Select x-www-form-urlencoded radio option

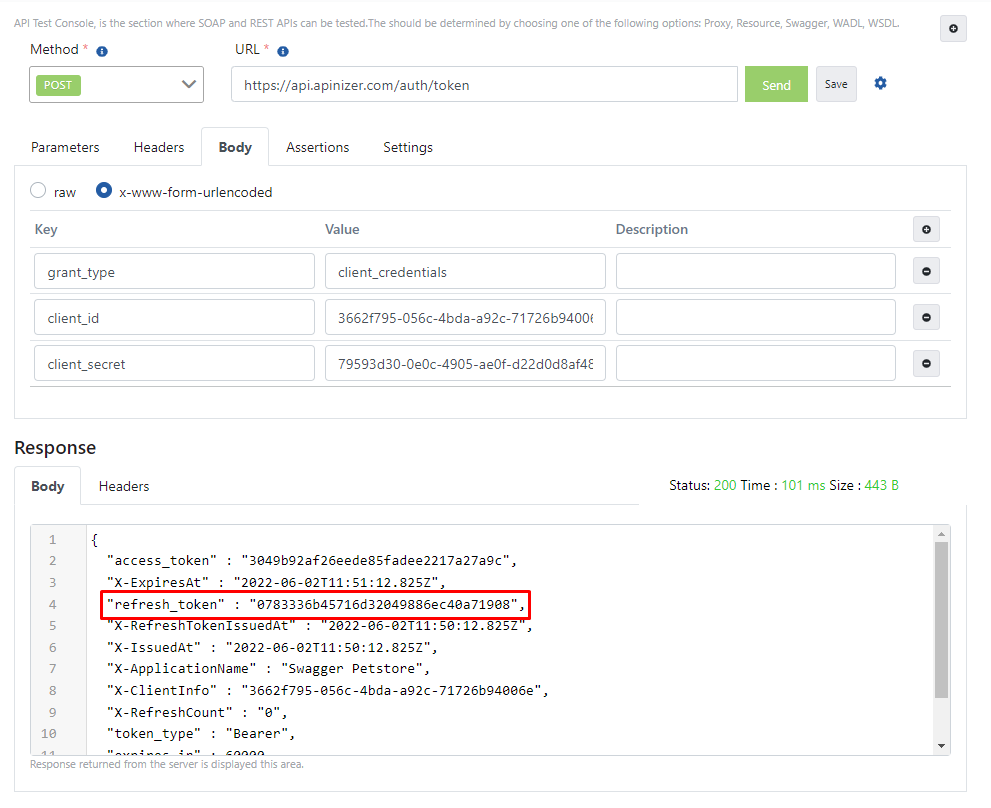[x=104, y=191]
